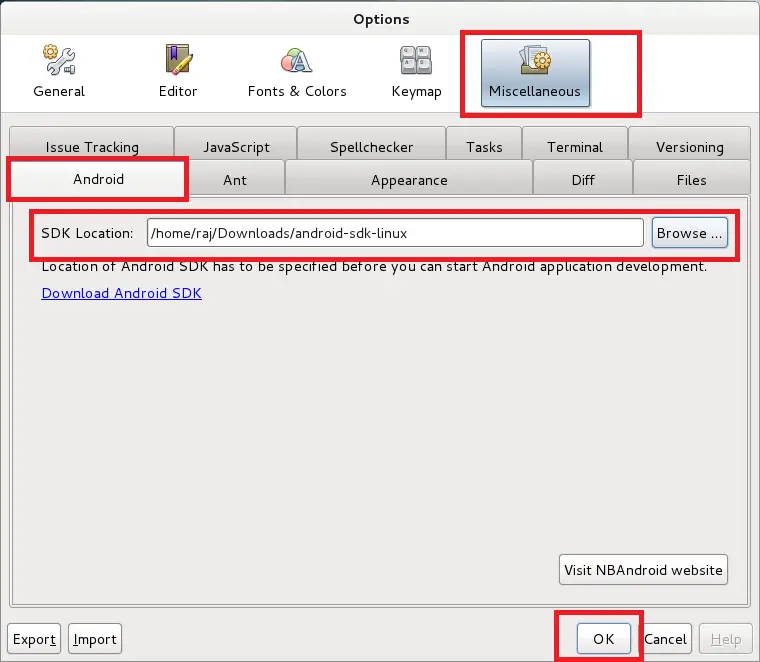Open the Download Android SDK link

(122, 293)
